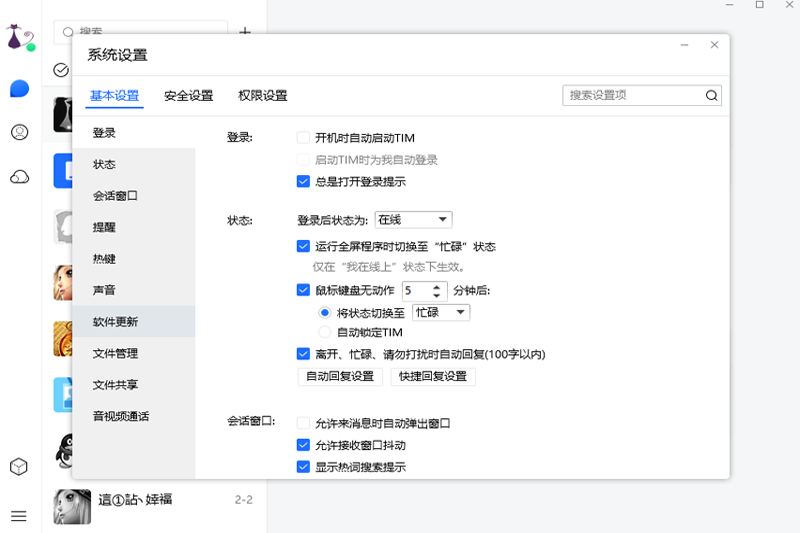Click the magnifier icon in settings search
800x533 pixels.
click(711, 96)
